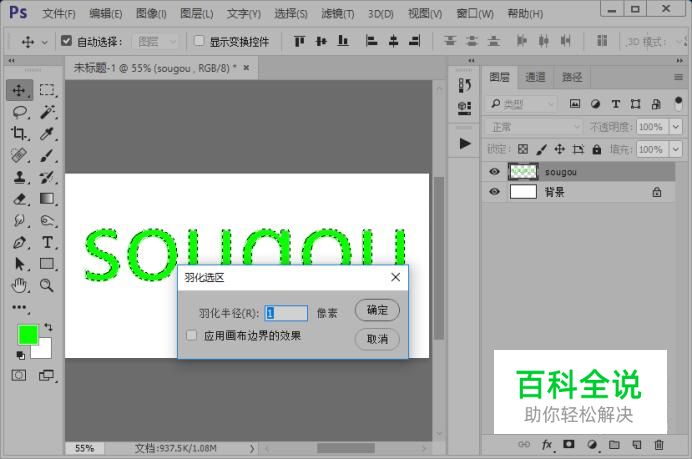The image size is (692, 459).
Task: Select the Eyedropper tool
Action: [47, 133]
